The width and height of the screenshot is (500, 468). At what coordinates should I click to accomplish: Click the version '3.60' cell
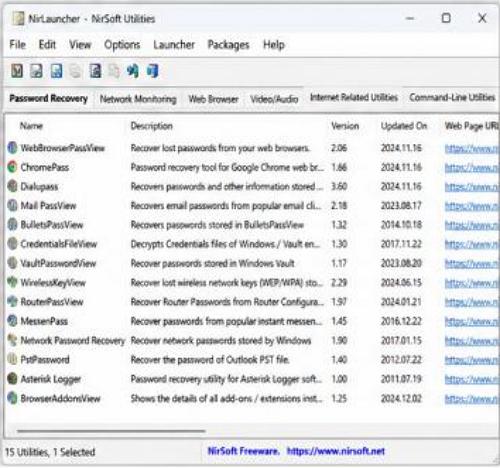(339, 186)
